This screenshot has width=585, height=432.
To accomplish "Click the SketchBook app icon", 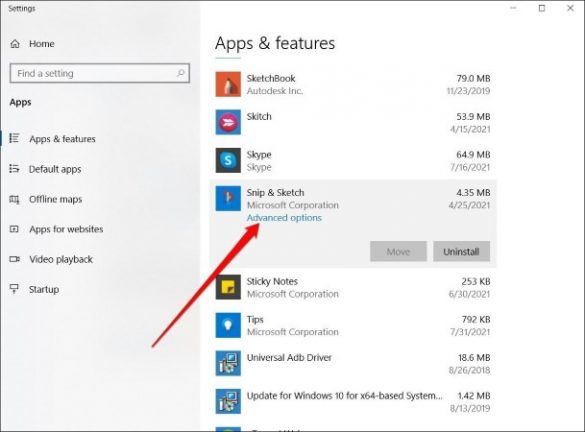I will click(x=228, y=84).
